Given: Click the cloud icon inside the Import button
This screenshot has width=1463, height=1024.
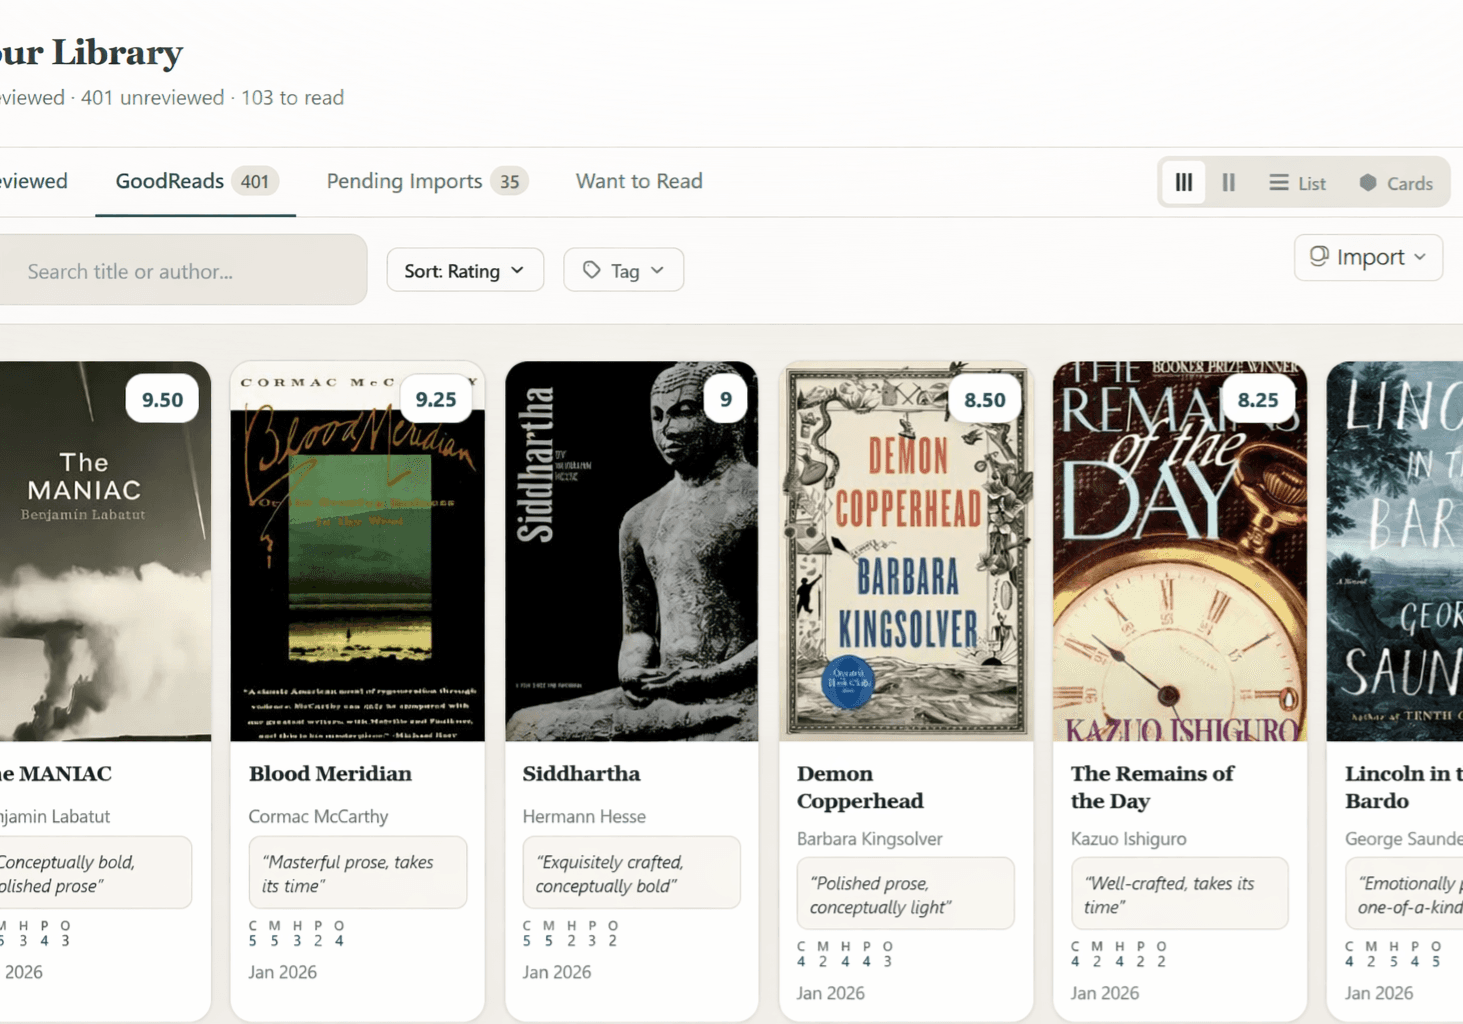Looking at the screenshot, I should [1319, 257].
